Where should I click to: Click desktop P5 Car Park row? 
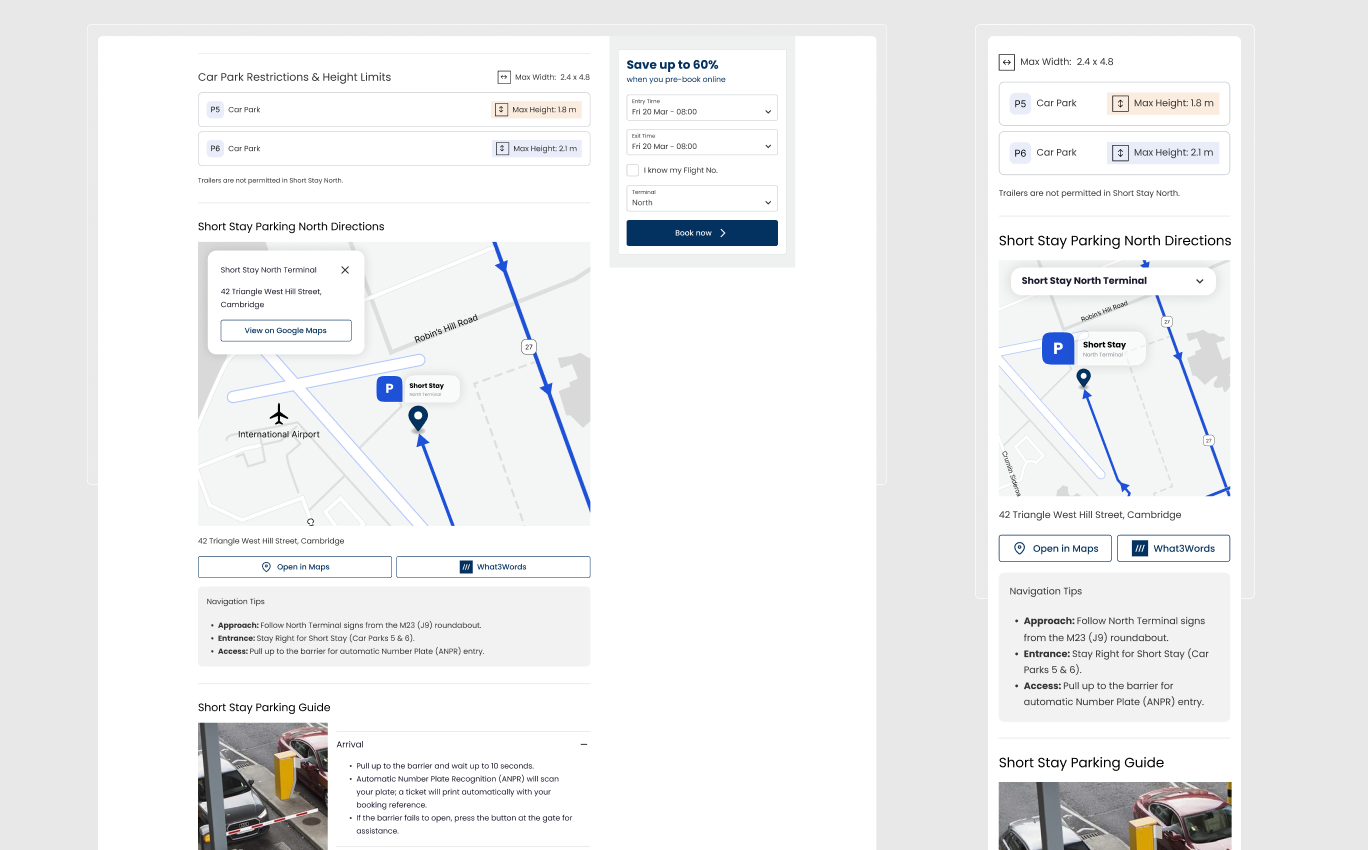pyautogui.click(x=394, y=110)
